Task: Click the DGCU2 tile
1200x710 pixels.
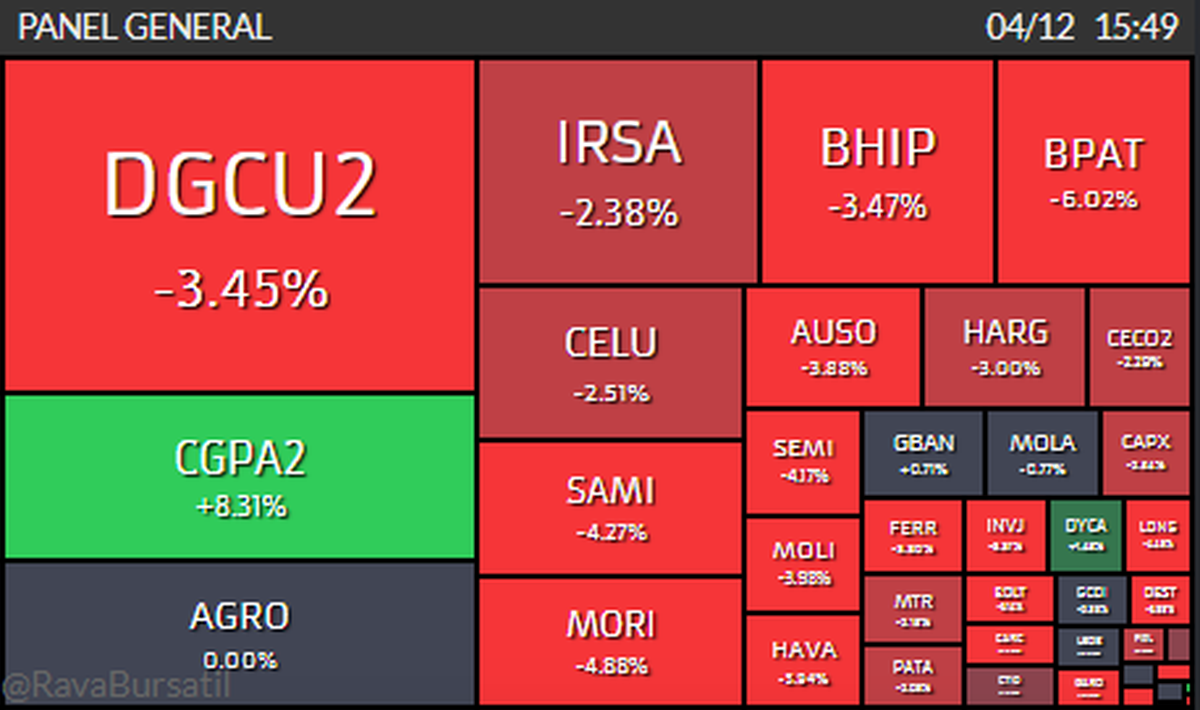Action: pos(239,225)
